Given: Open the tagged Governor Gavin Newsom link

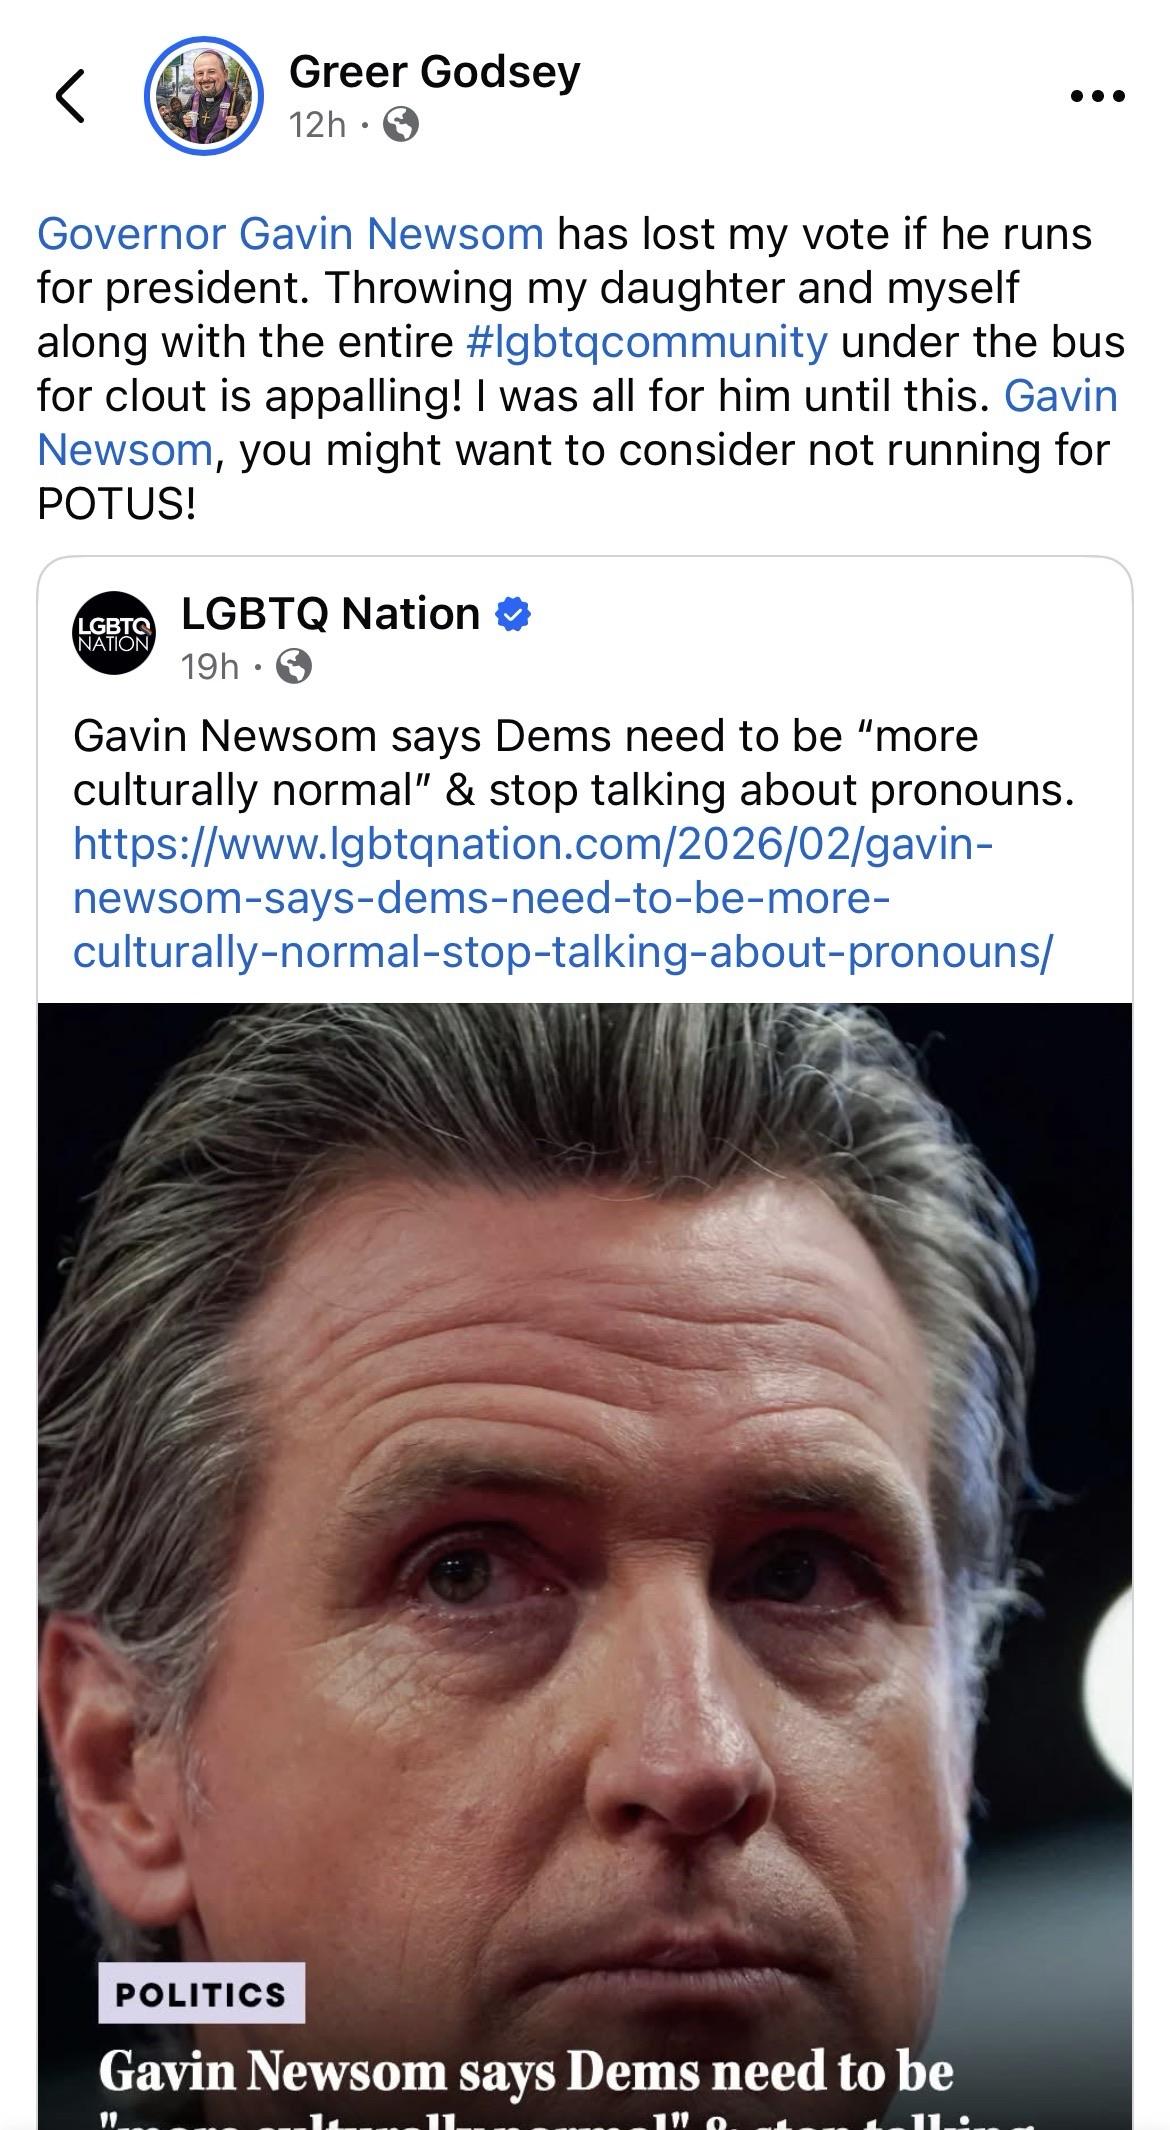Looking at the screenshot, I should coord(290,234).
